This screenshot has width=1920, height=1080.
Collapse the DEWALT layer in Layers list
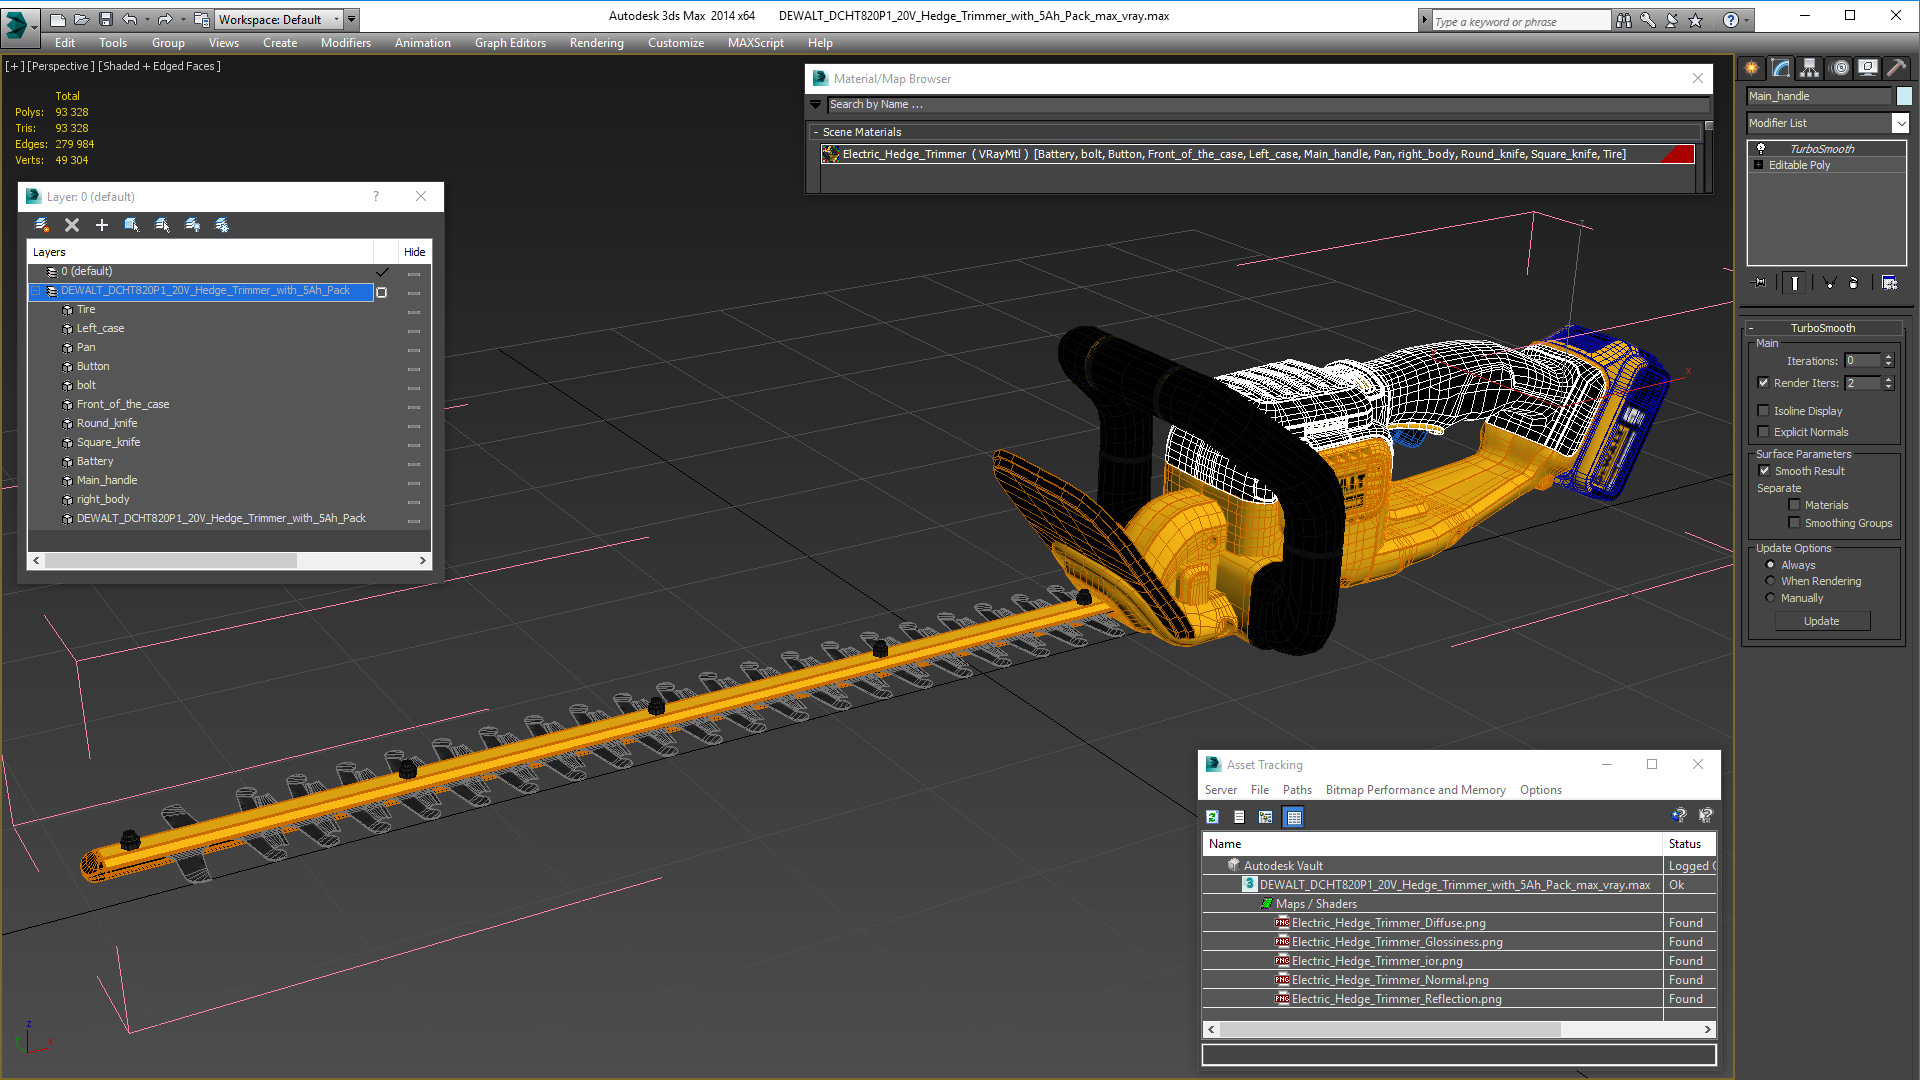(x=36, y=291)
